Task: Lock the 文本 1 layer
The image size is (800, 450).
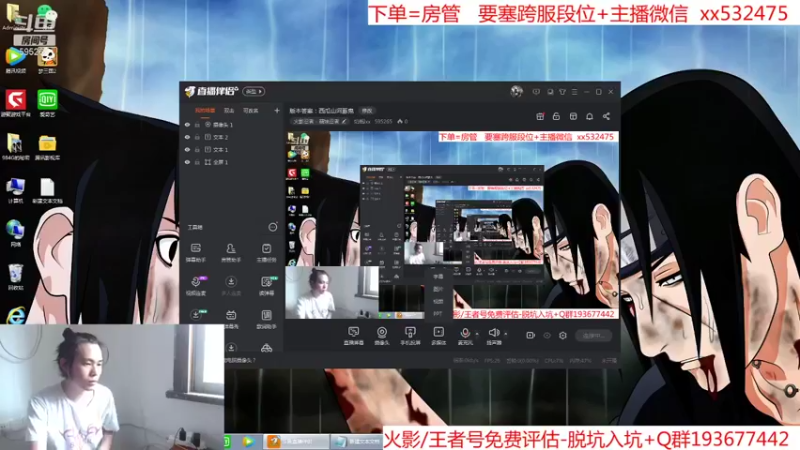Action: 197,149
